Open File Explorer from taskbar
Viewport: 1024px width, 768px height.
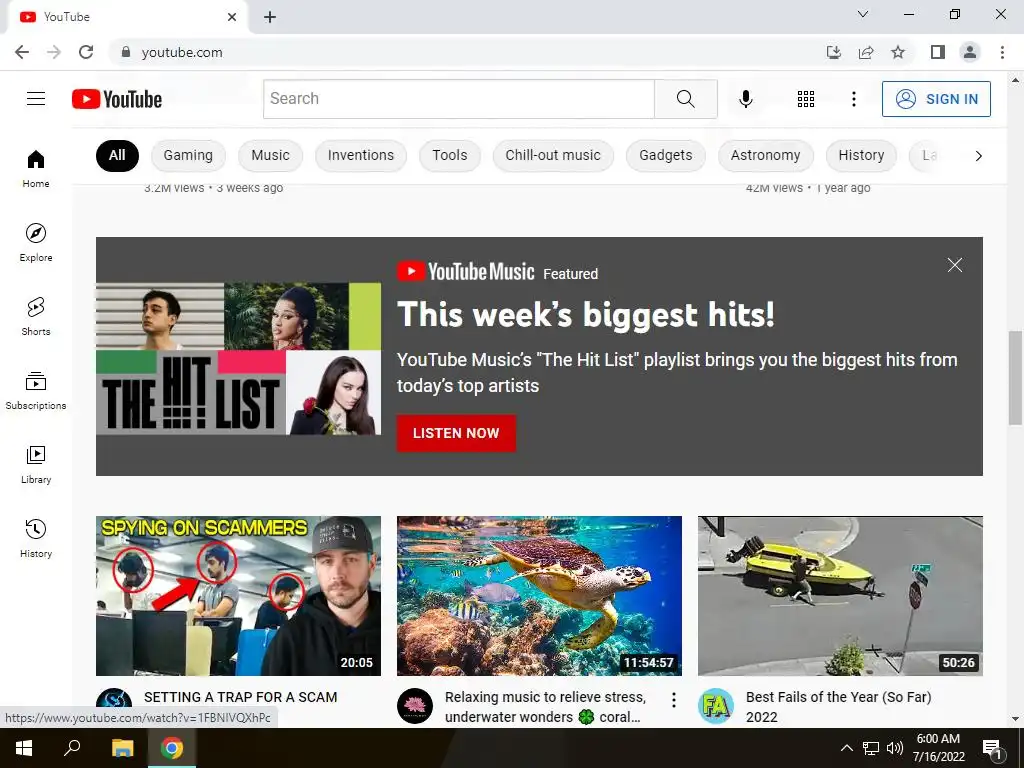coord(122,748)
